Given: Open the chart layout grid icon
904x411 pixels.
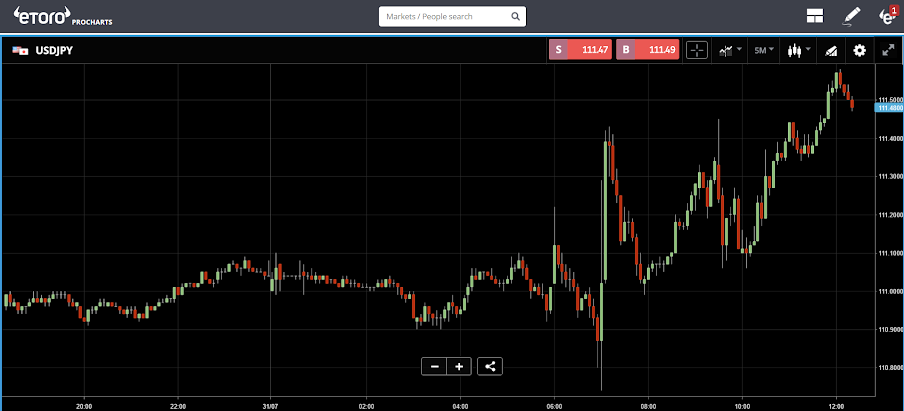Looking at the screenshot, I should [815, 16].
